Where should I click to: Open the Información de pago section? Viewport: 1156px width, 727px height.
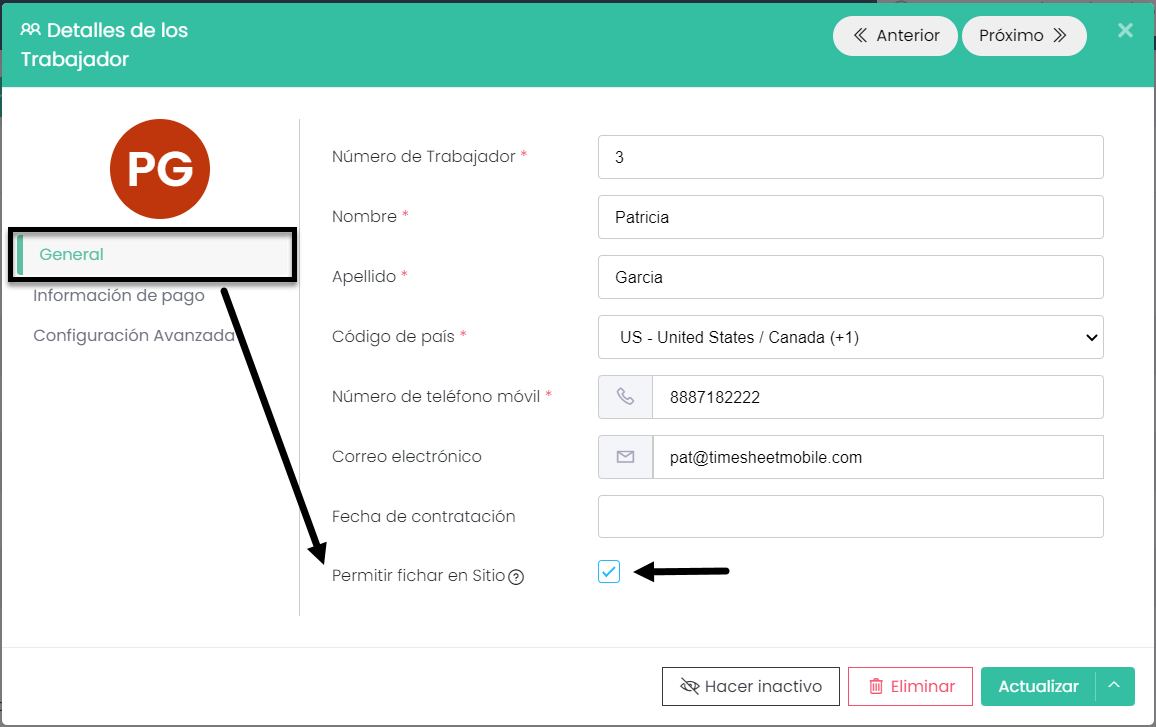pyautogui.click(x=119, y=296)
